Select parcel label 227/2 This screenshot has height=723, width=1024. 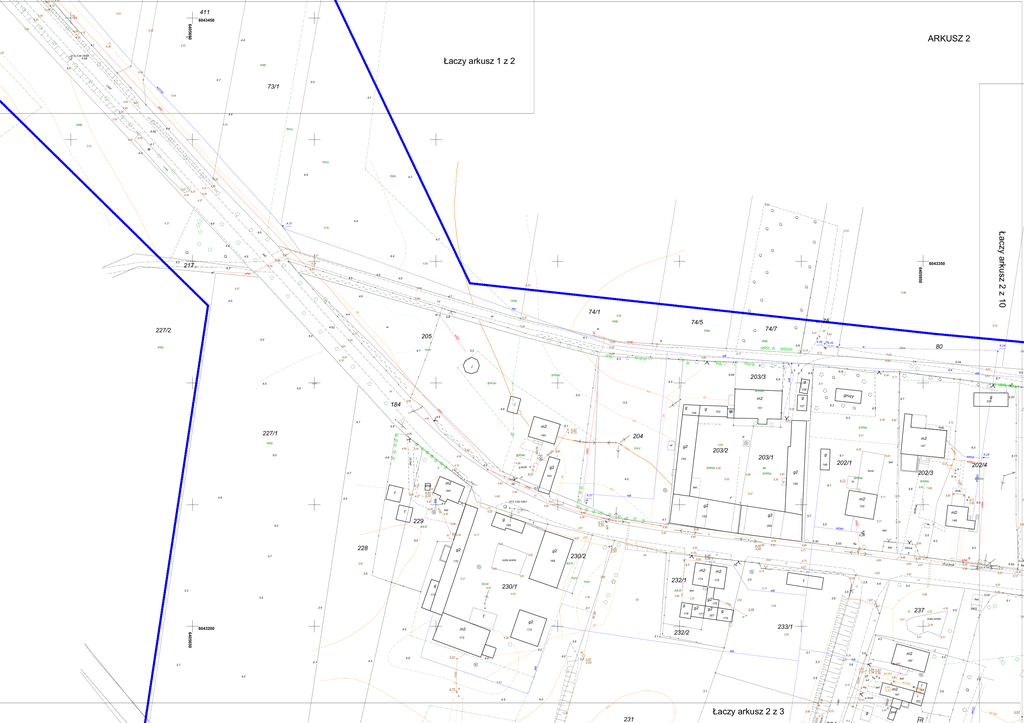pyautogui.click(x=164, y=330)
